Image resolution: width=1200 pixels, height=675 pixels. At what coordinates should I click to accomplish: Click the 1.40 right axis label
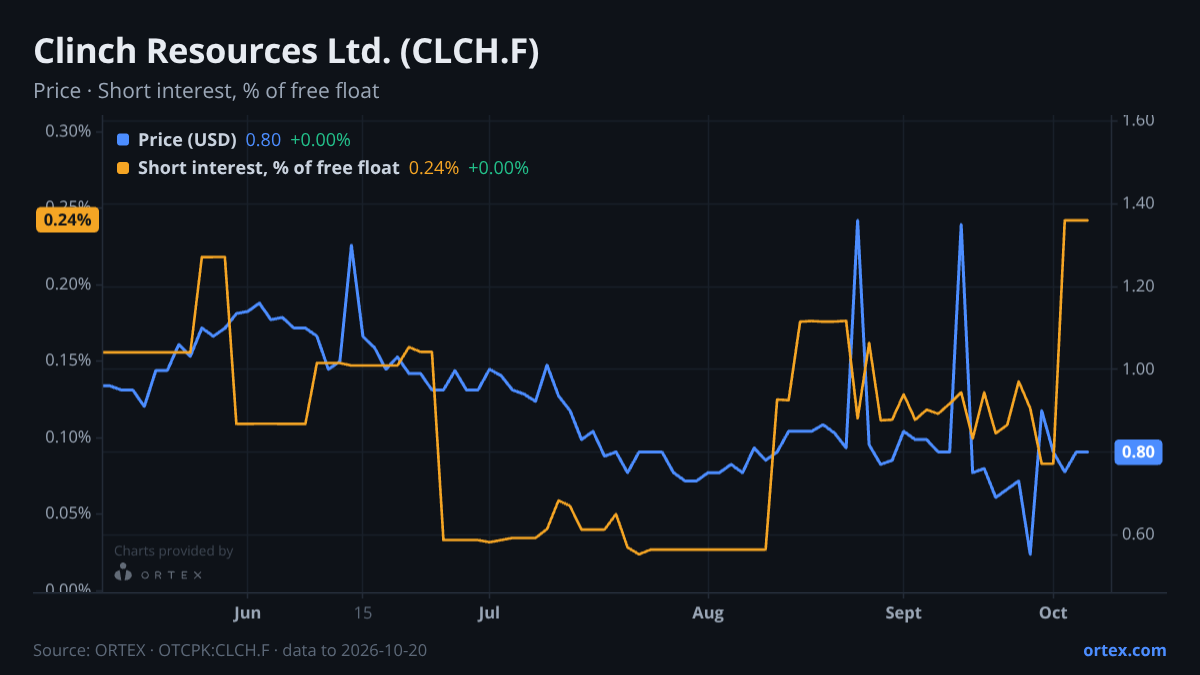point(1138,204)
